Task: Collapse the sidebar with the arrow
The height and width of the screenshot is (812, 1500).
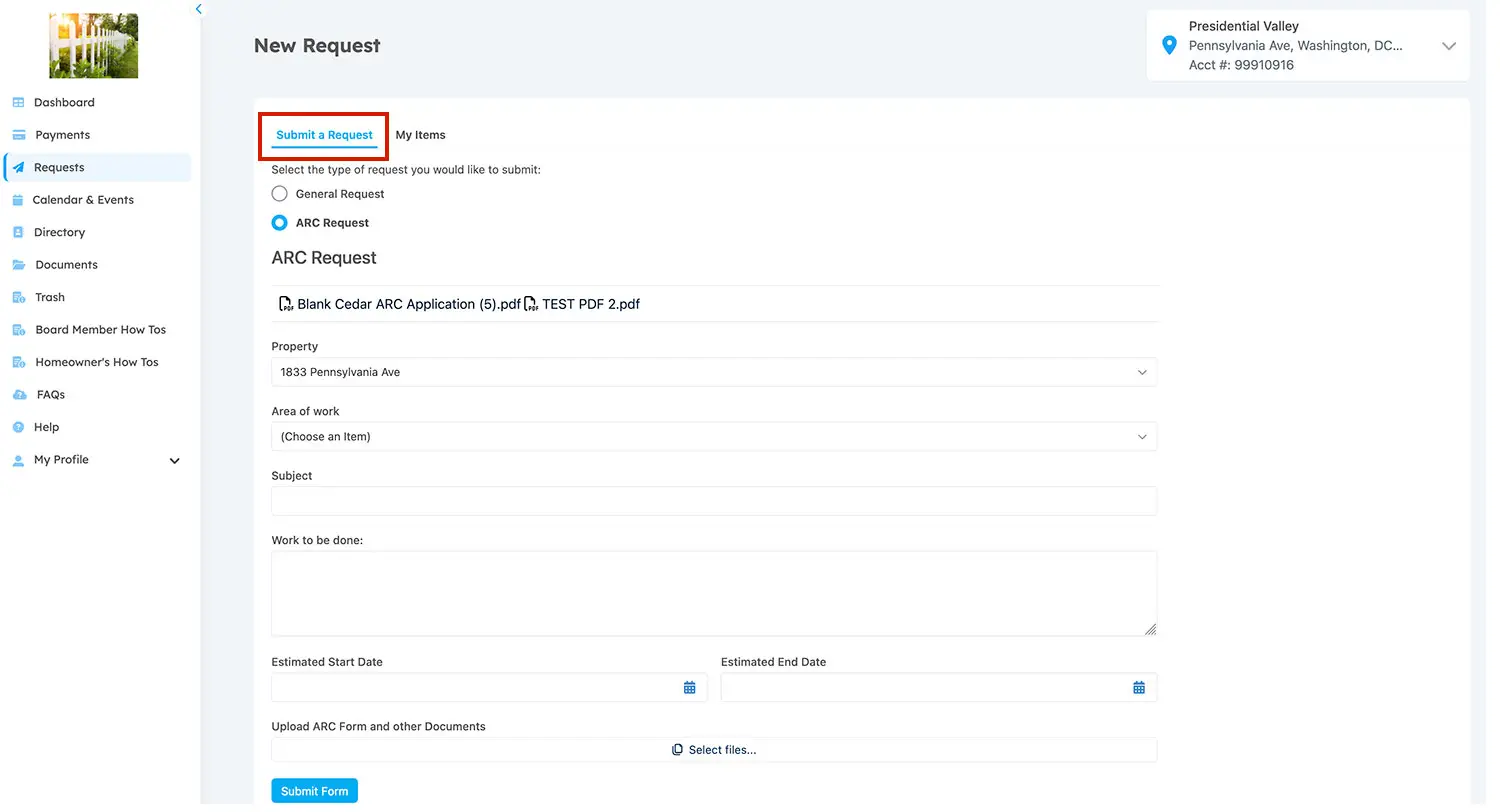Action: click(201, 9)
